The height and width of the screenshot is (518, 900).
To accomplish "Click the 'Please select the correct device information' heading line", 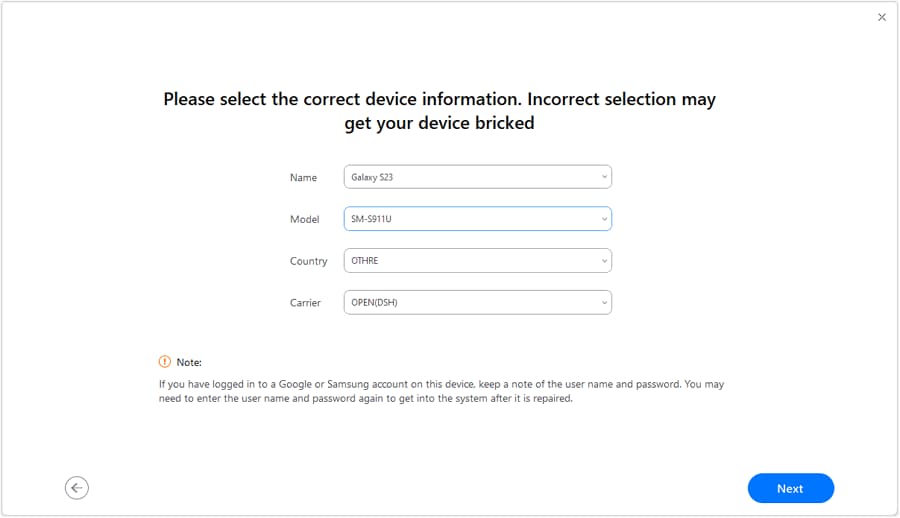I will coord(440,99).
